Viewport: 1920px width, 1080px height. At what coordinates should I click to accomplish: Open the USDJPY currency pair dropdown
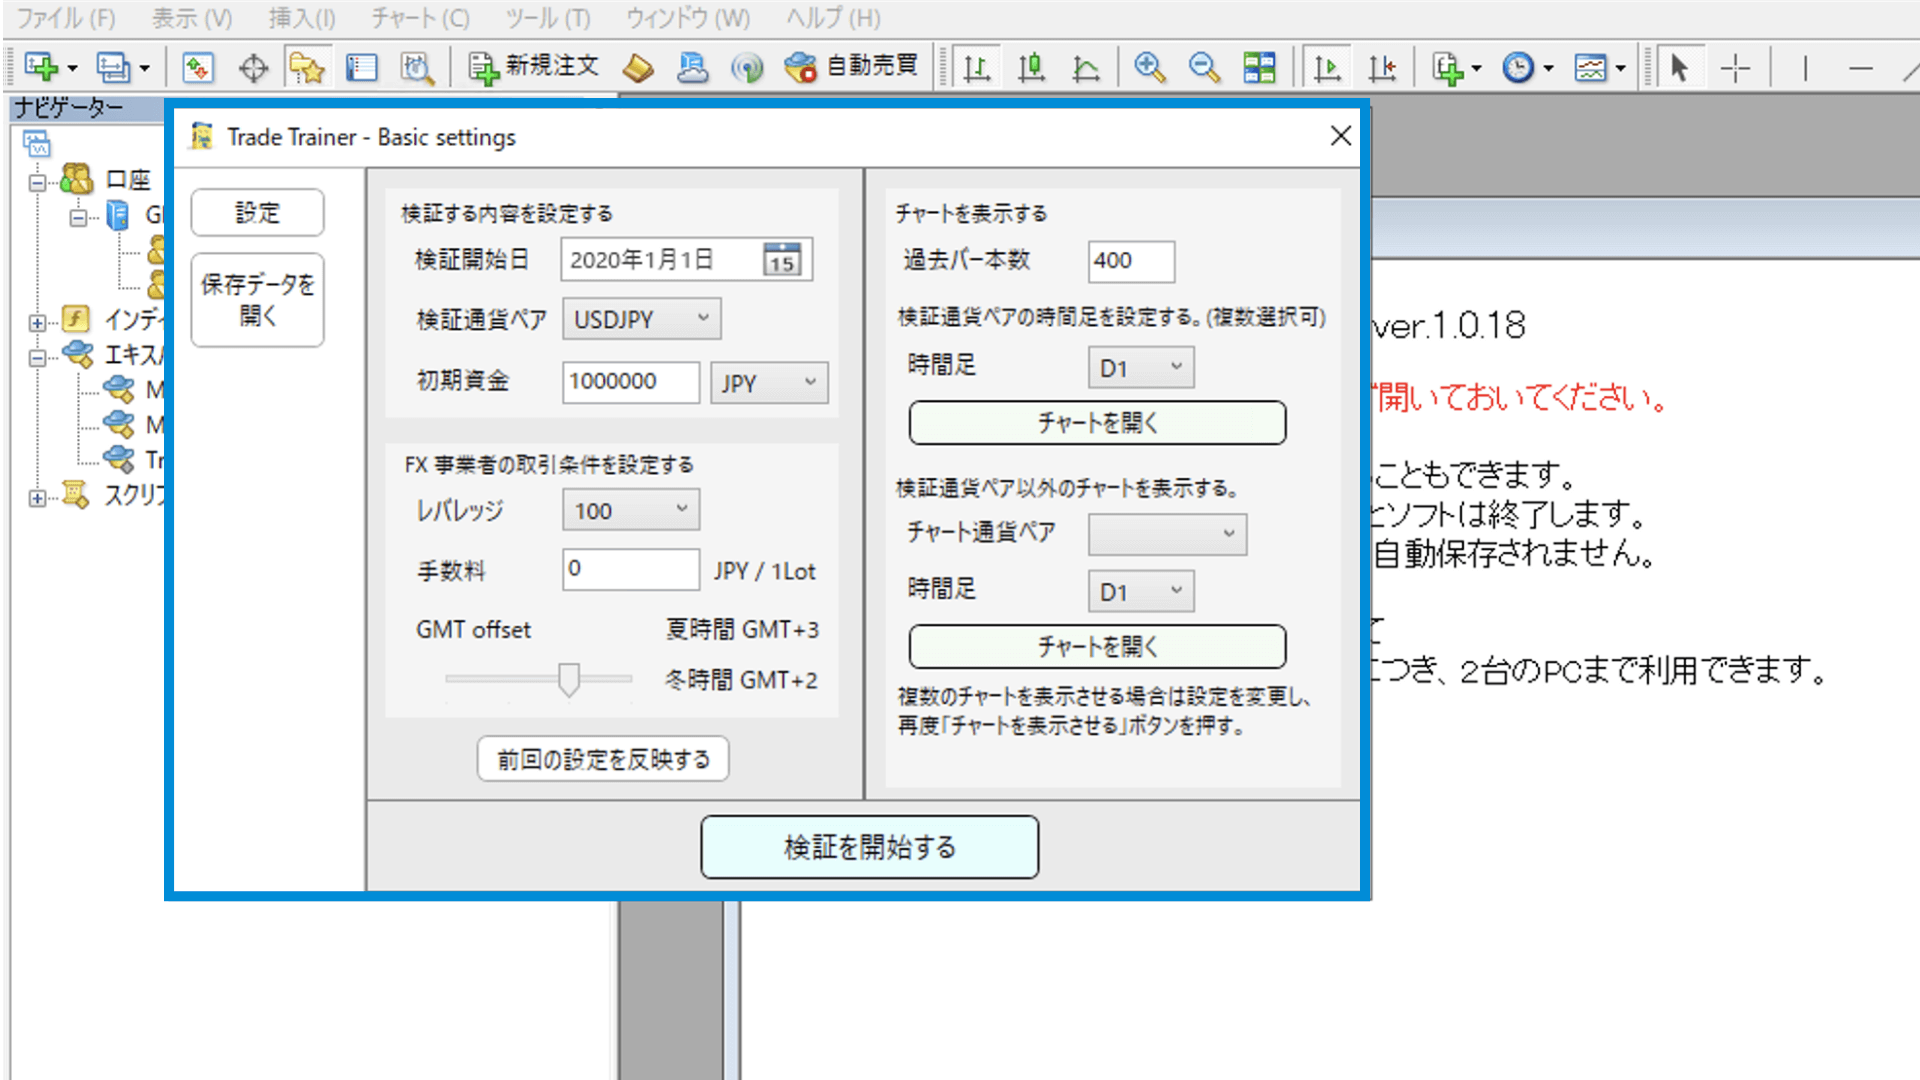pos(641,319)
